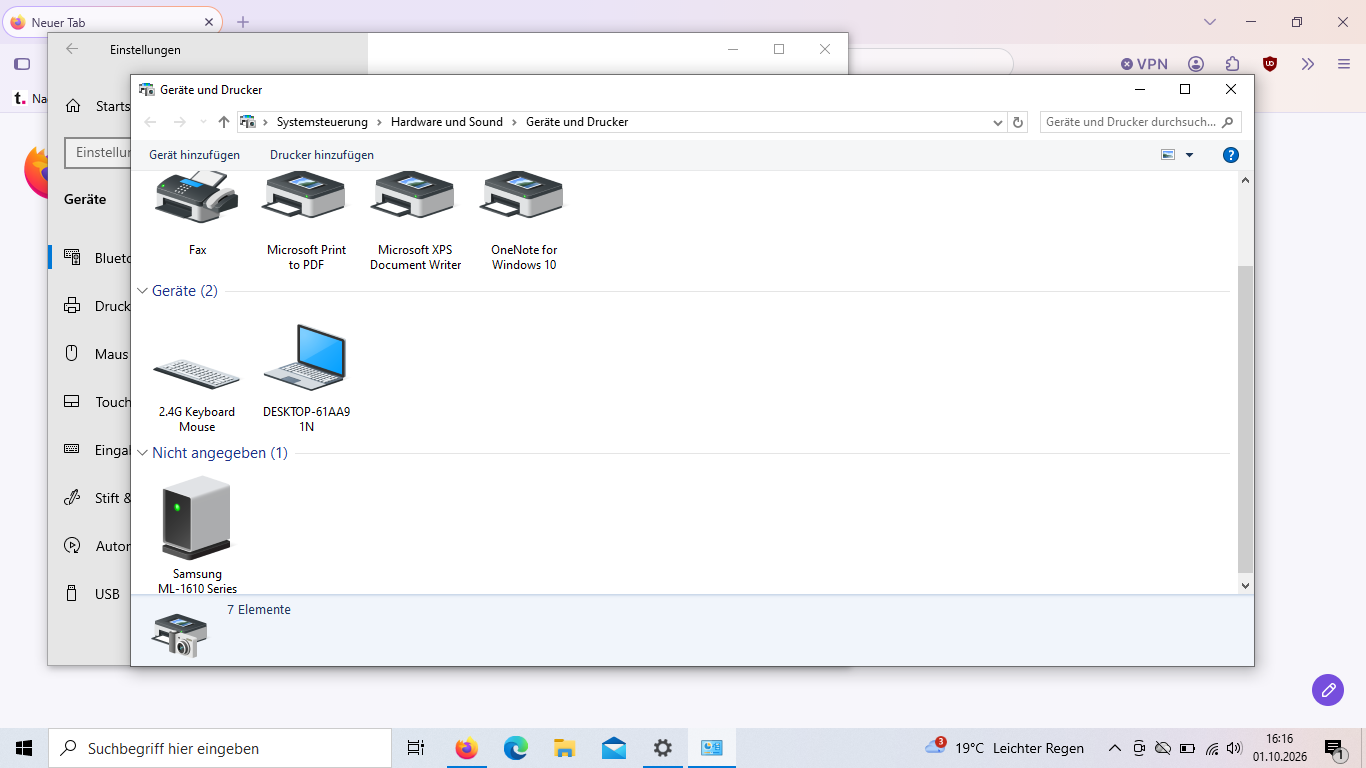This screenshot has width=1366, height=768.
Task: Select the Microsoft Print to PDF printer
Action: click(306, 222)
